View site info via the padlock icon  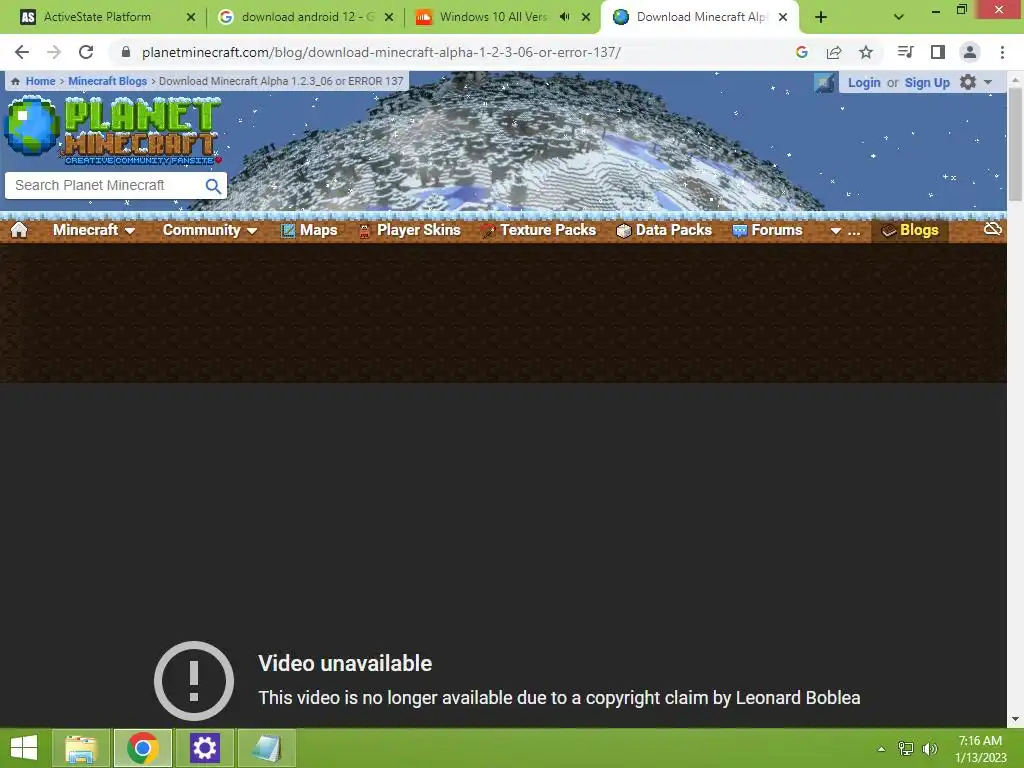click(126, 52)
